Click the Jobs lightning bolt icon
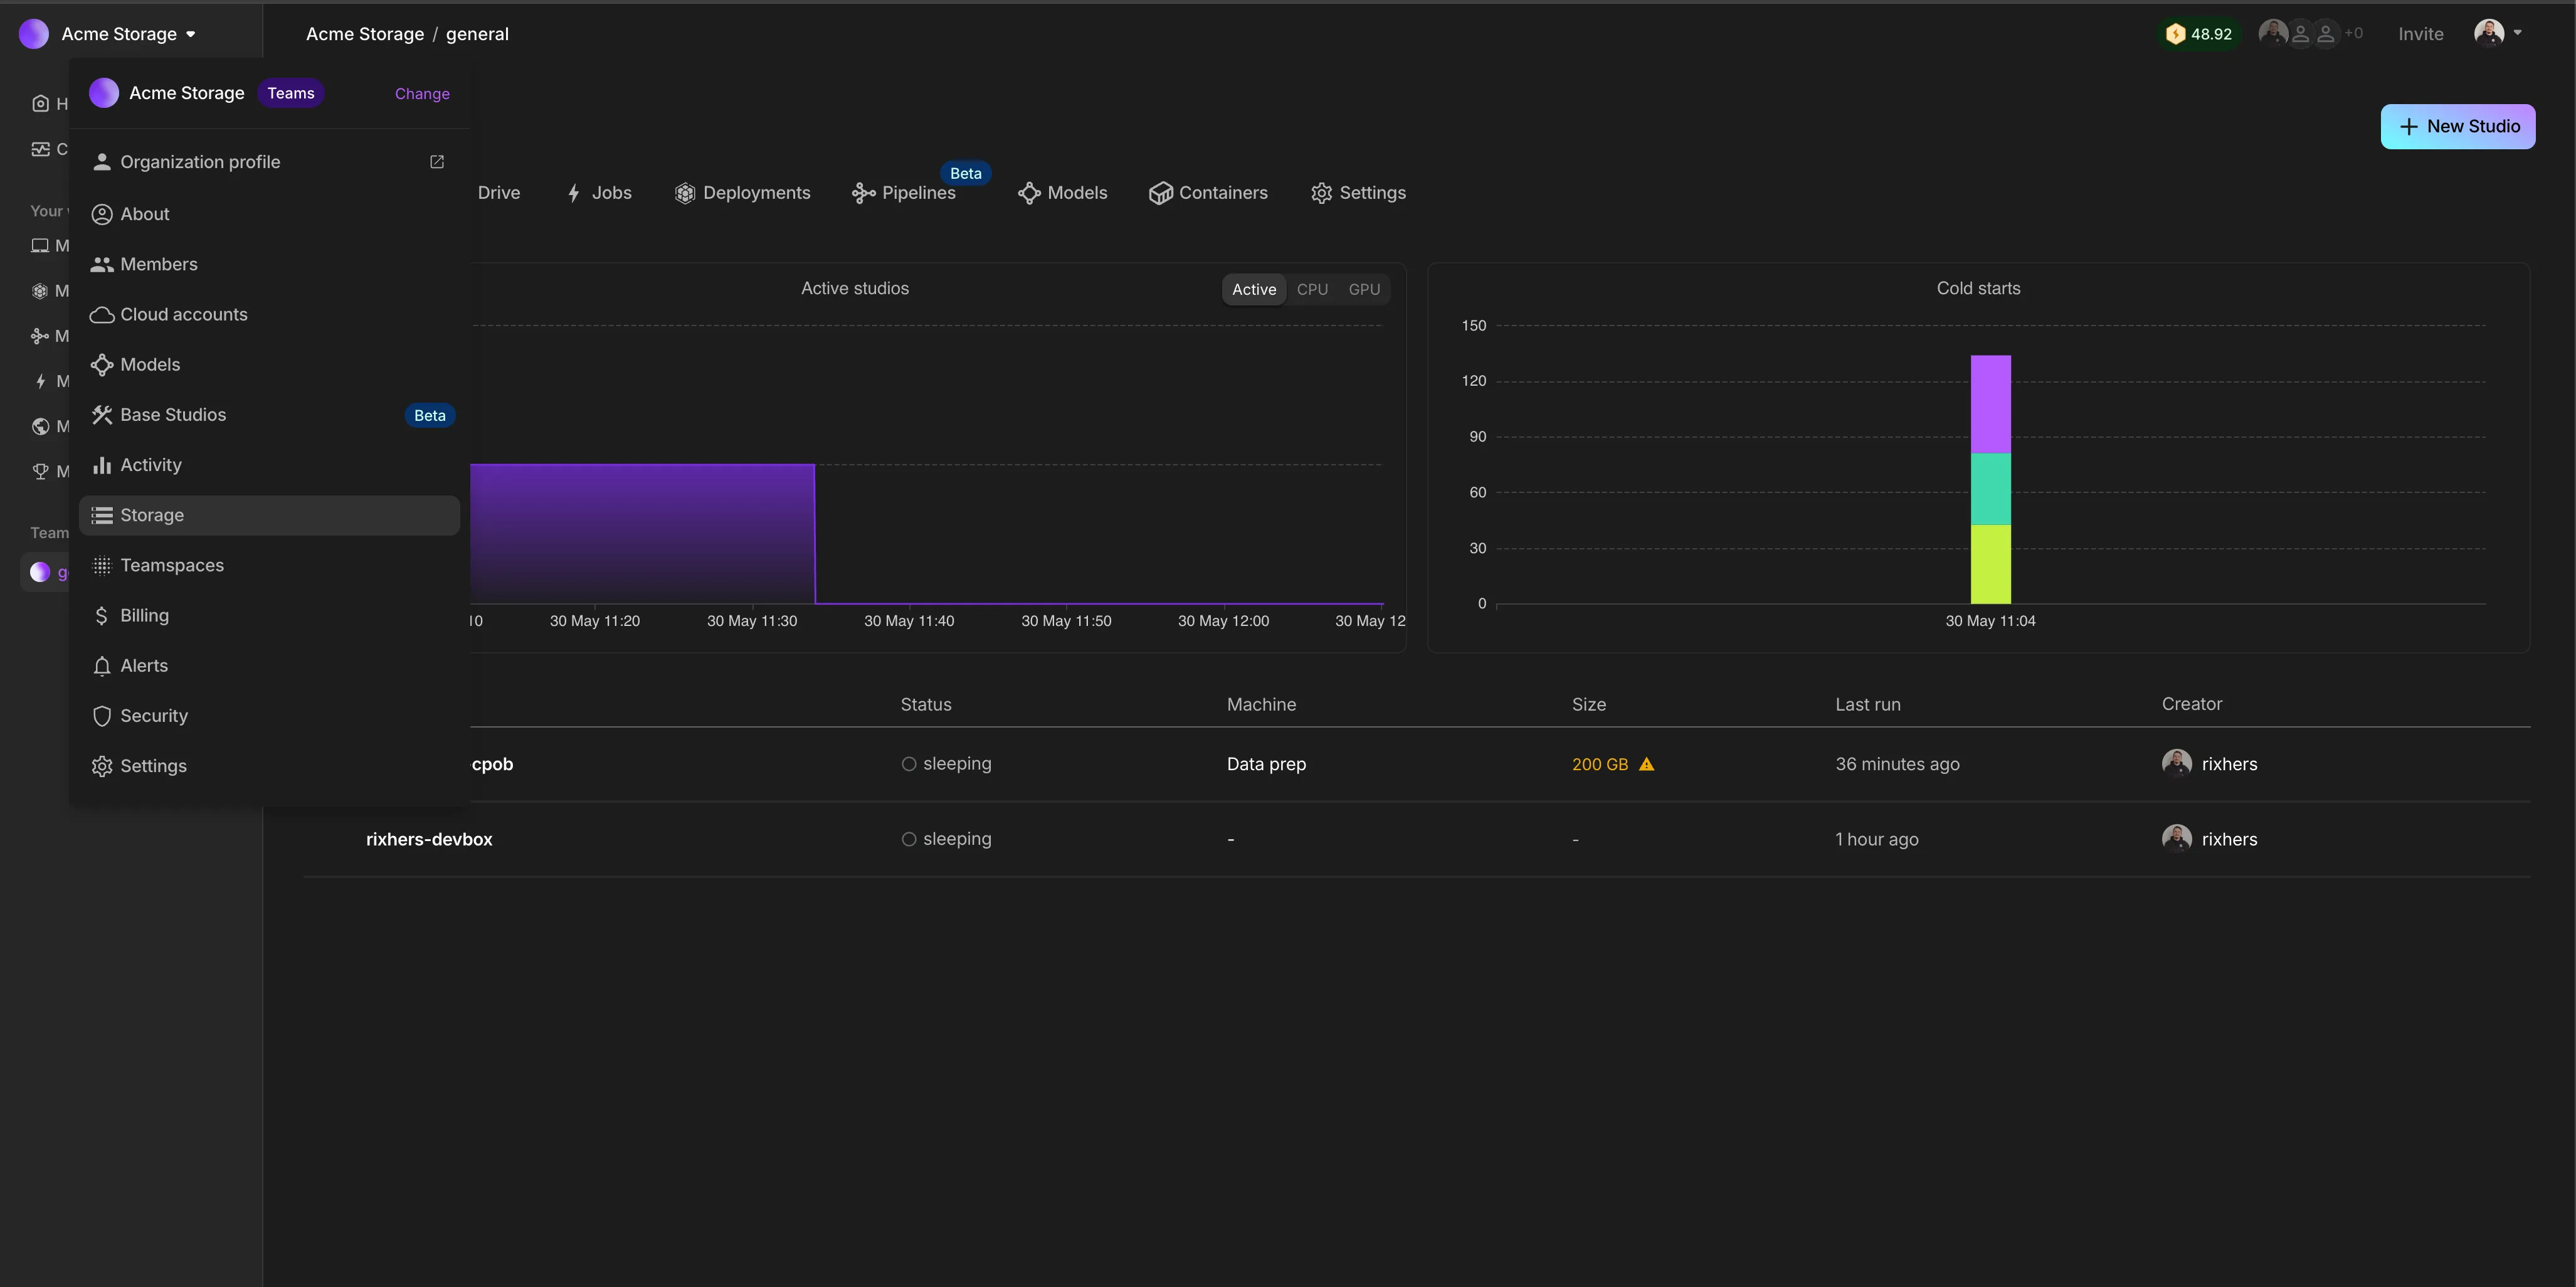The height and width of the screenshot is (1287, 2576). click(574, 193)
